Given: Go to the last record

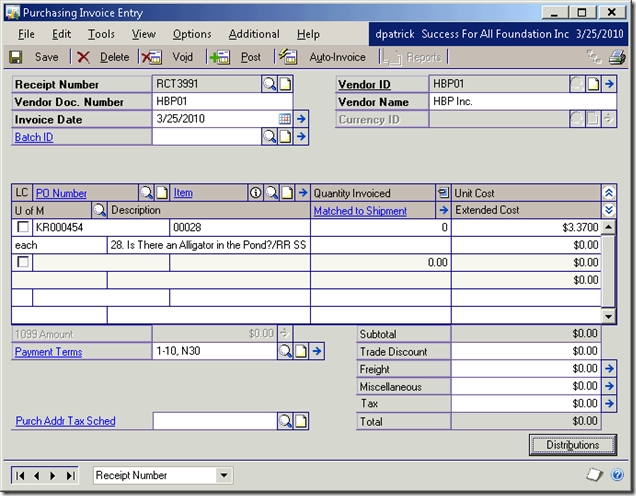Looking at the screenshot, I should pos(71,475).
